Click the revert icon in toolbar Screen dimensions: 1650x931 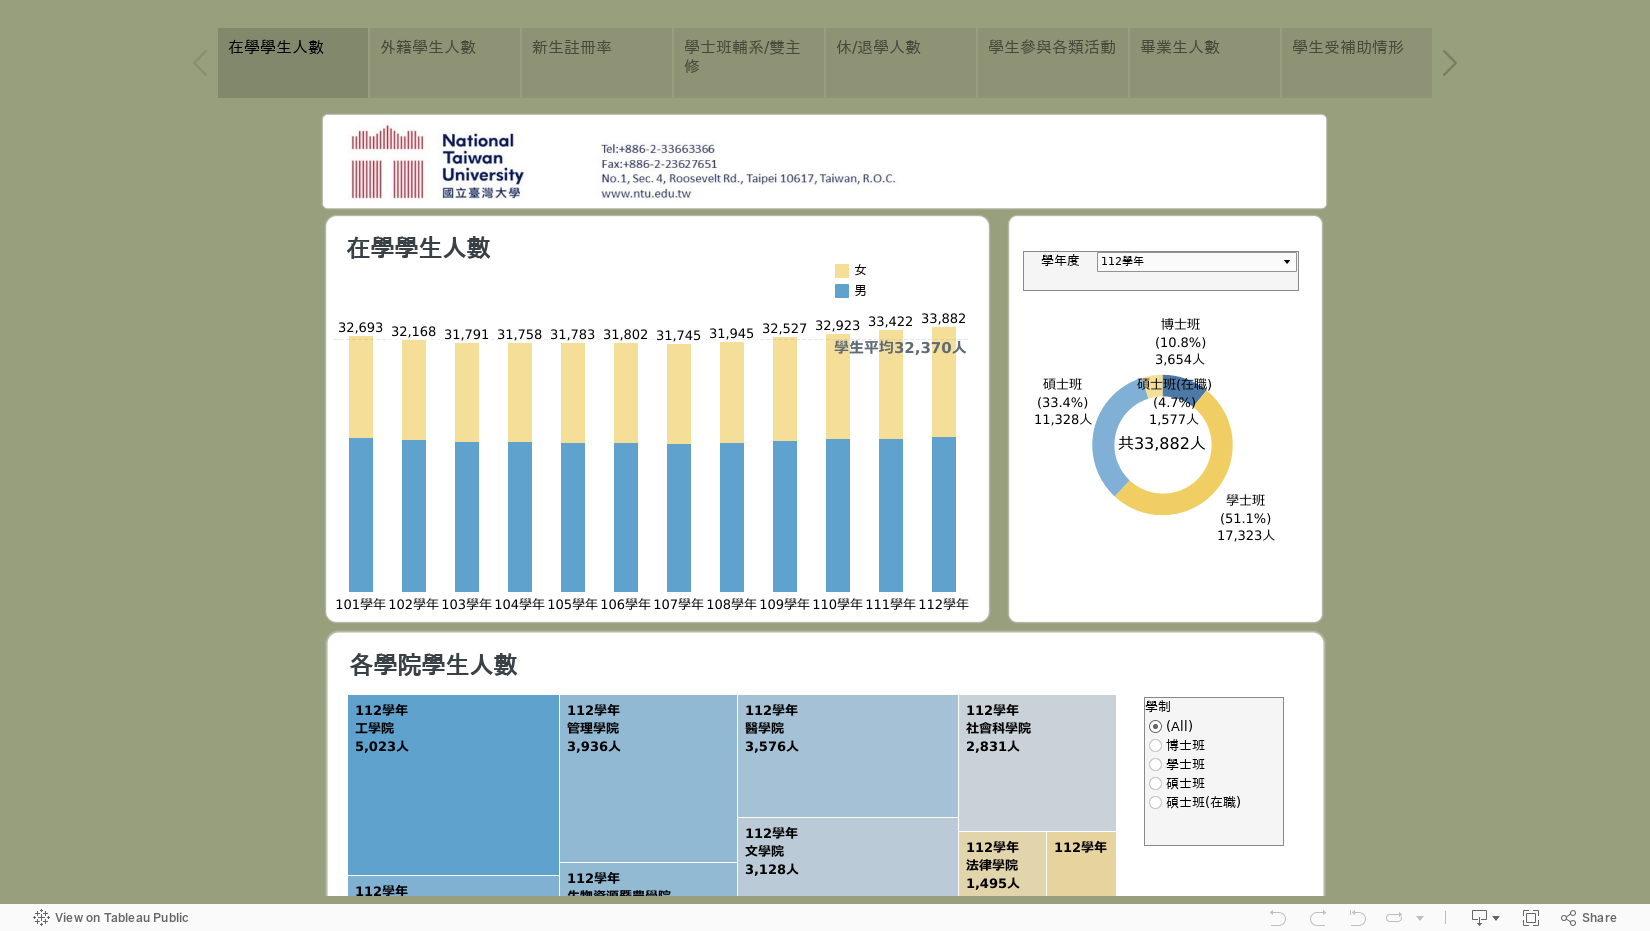(1357, 918)
